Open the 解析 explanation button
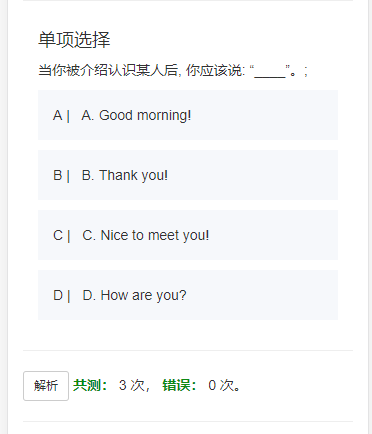The width and height of the screenshot is (372, 434). [46, 386]
